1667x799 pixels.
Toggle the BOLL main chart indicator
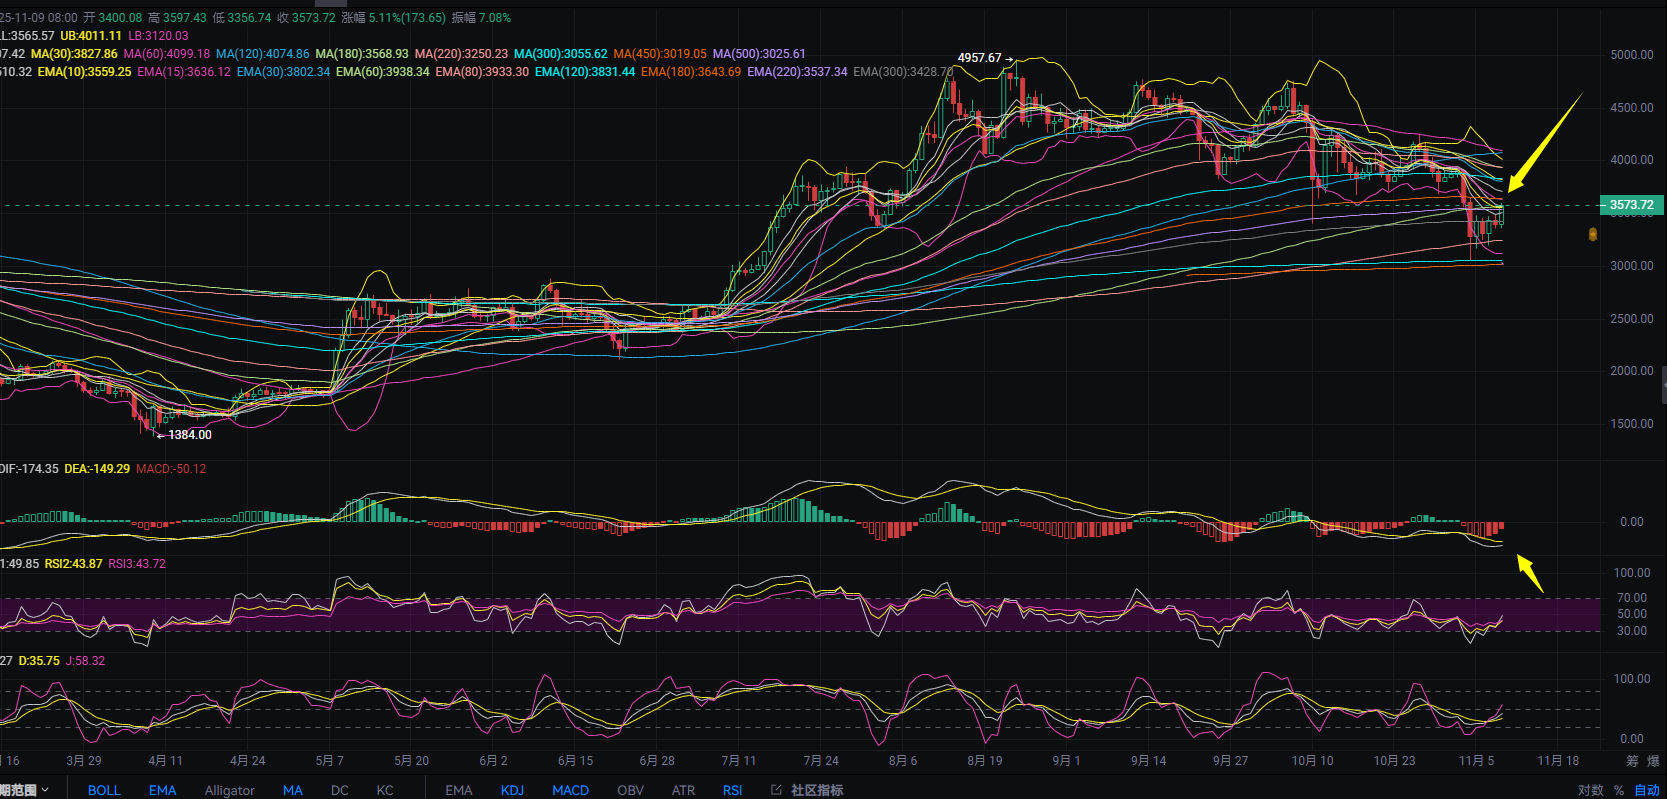click(104, 790)
